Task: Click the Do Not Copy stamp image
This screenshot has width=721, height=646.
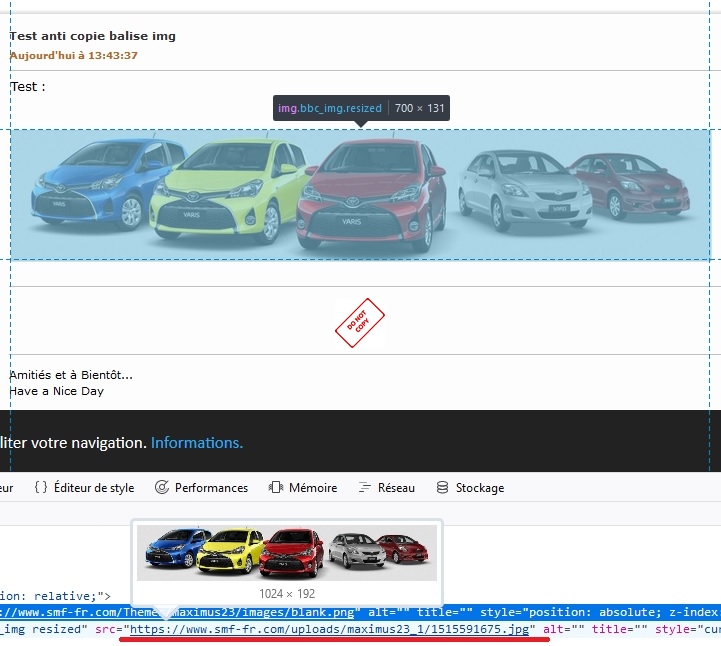Action: 360,323
